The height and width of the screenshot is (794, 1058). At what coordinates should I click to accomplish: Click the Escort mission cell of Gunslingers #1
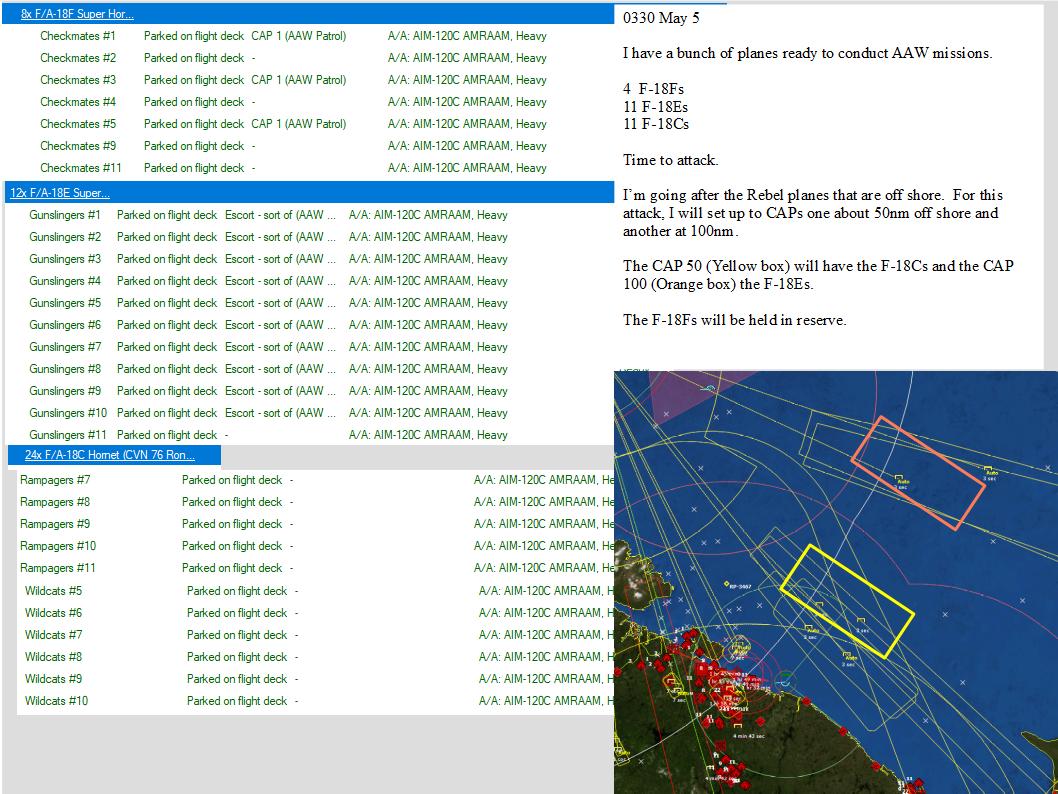280,215
